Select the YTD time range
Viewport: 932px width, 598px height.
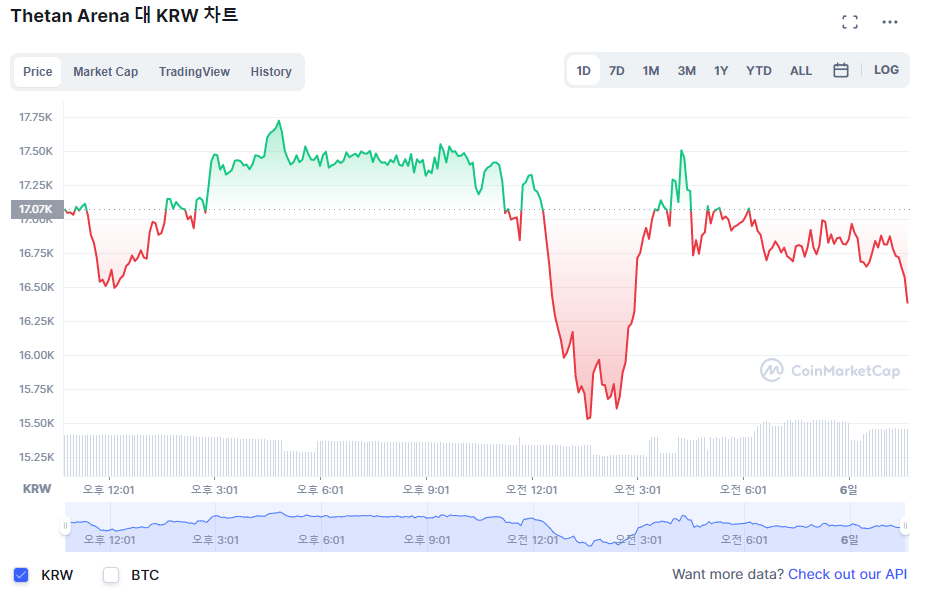[x=758, y=71]
